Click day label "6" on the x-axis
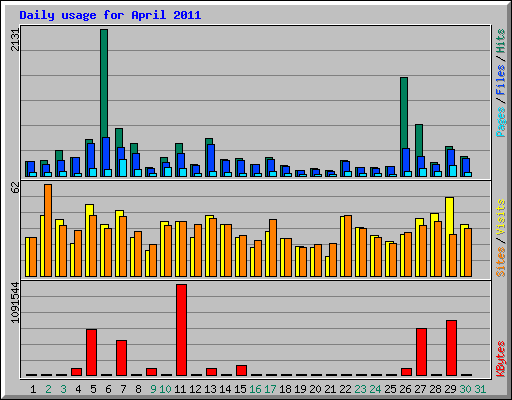The height and width of the screenshot is (400, 512). point(108,389)
